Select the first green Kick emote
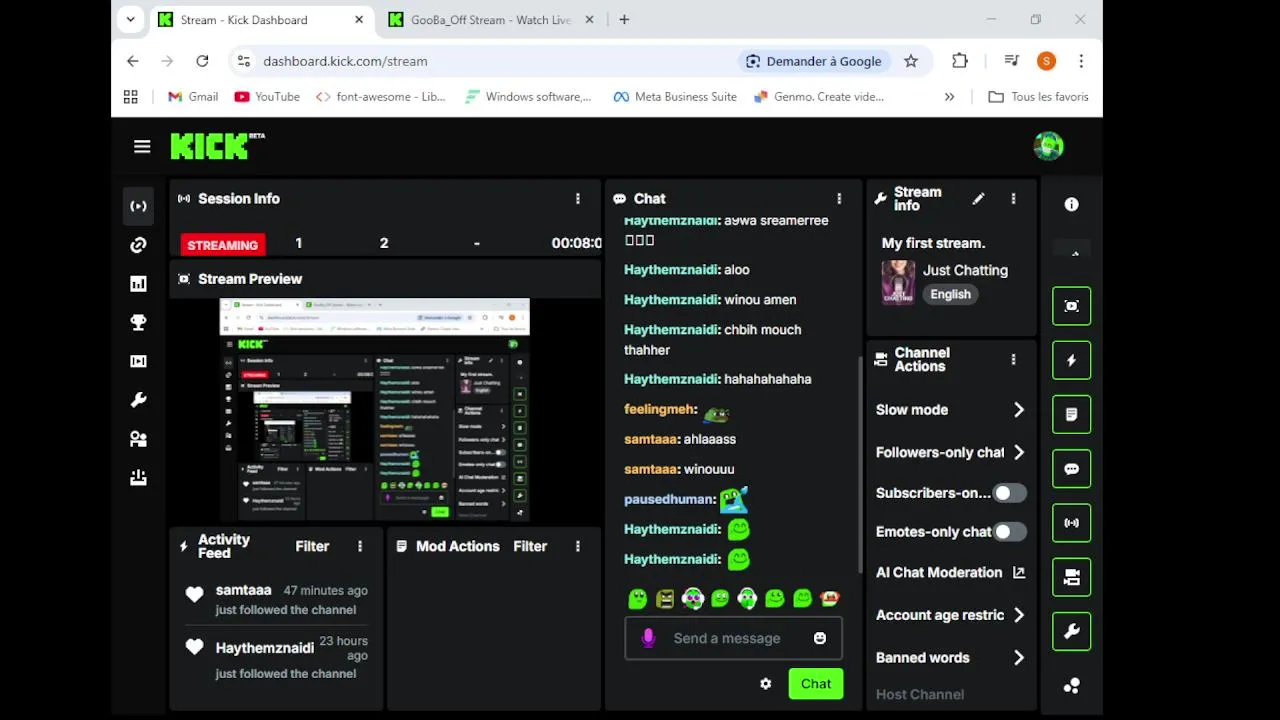Image resolution: width=1280 pixels, height=720 pixels. point(638,599)
